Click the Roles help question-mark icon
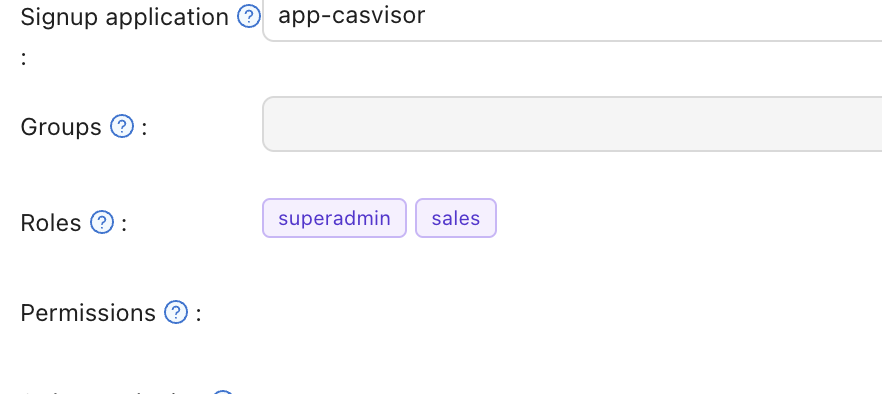The height and width of the screenshot is (394, 882). 102,222
